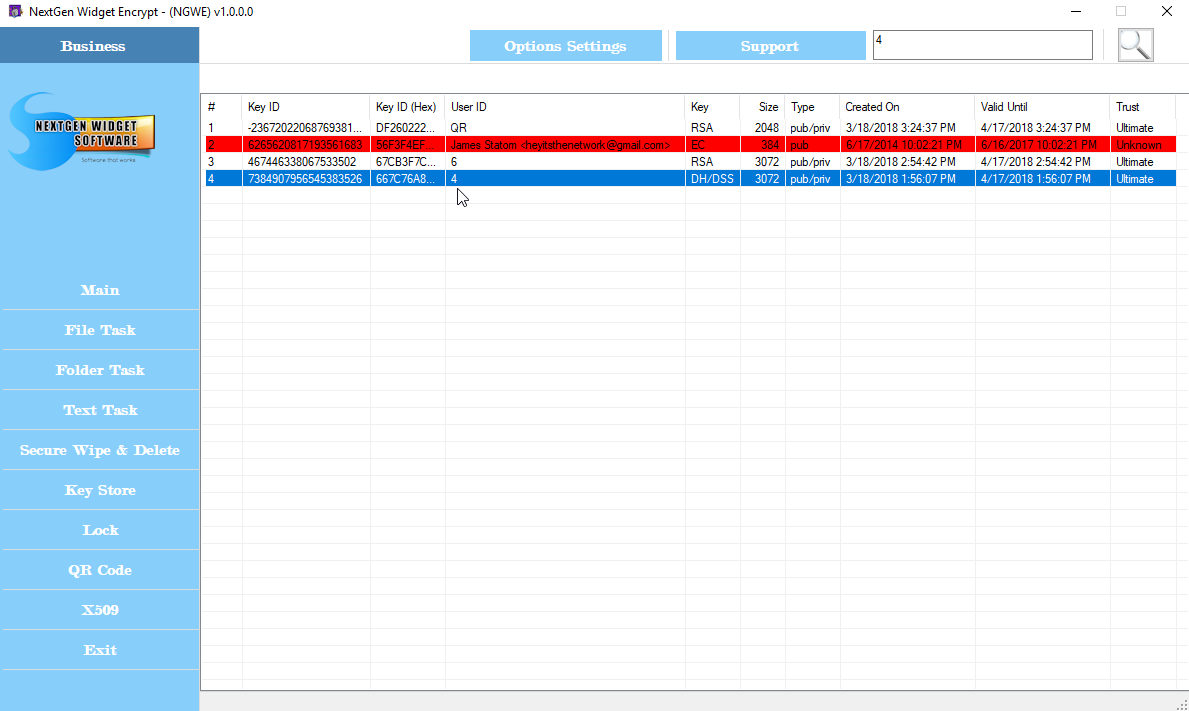1189x711 pixels.
Task: Click hex value DF260222...
Action: click(406, 128)
